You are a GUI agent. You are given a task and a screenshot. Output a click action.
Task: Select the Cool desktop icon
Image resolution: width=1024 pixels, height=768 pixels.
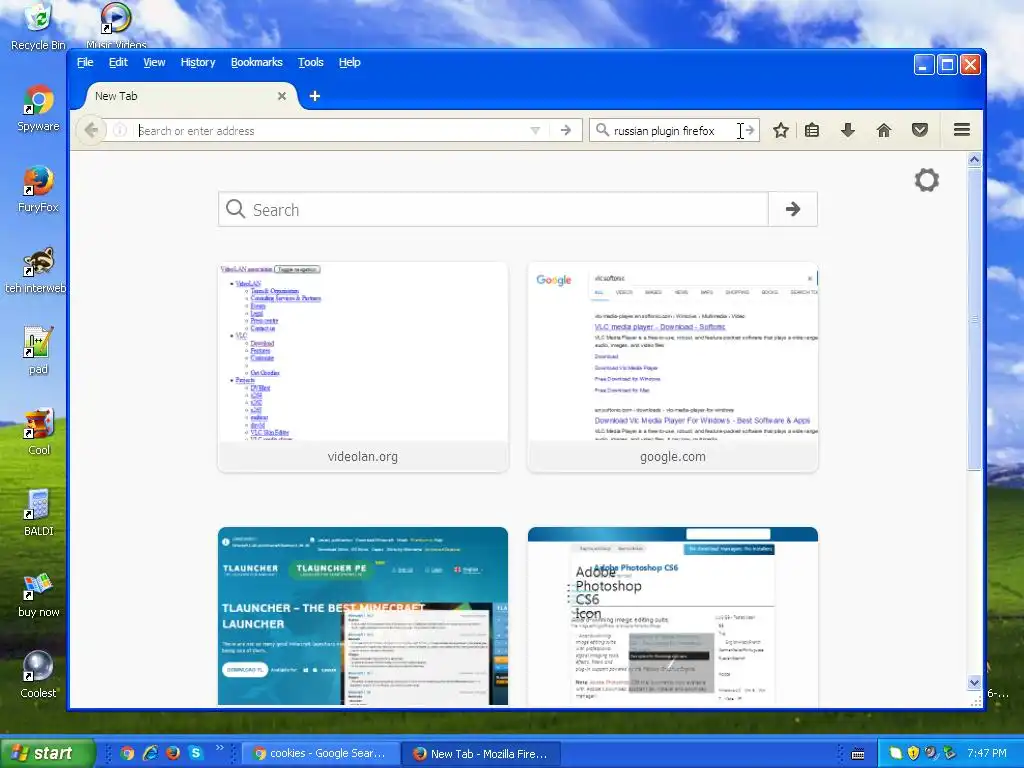(38, 432)
